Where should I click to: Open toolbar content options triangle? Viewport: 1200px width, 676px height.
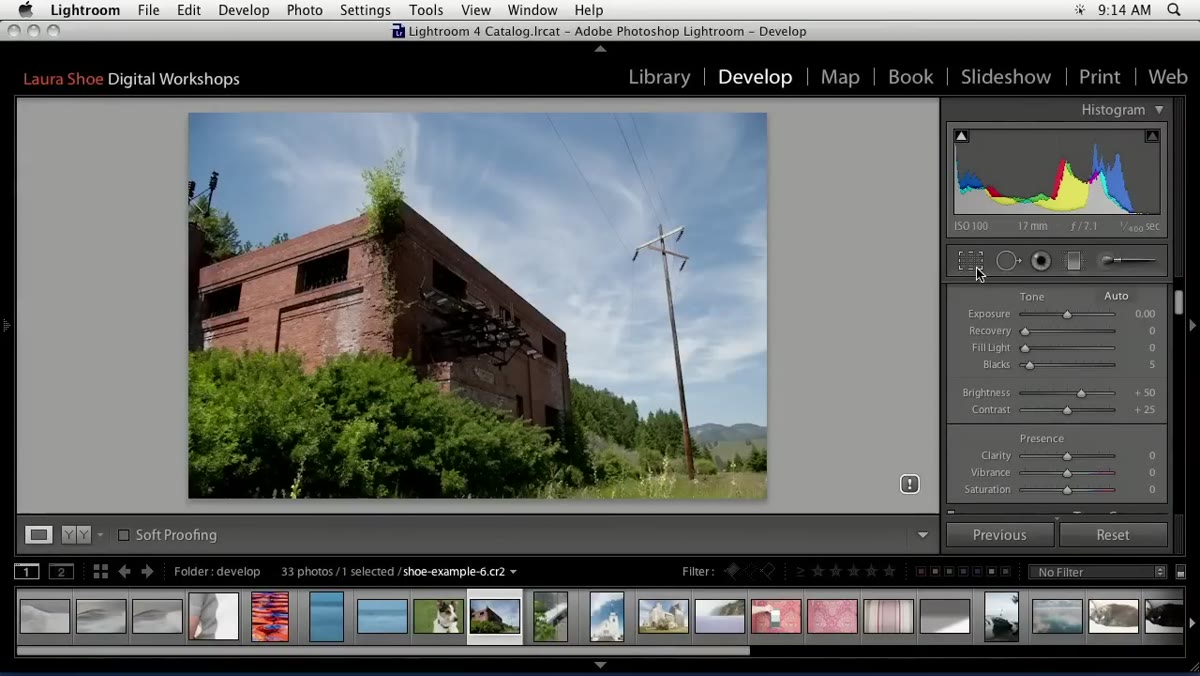pyautogui.click(x=923, y=535)
